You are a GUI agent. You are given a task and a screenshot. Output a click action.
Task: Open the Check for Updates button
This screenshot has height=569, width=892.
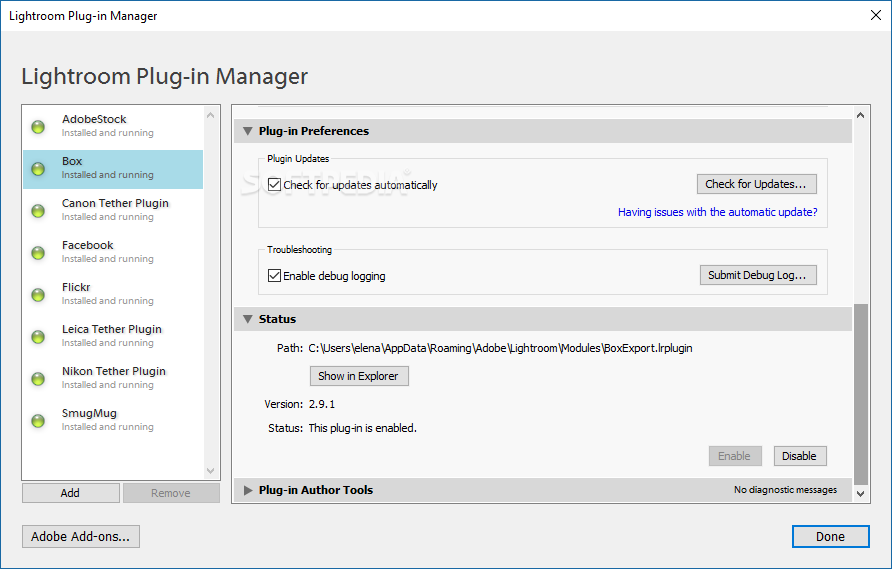(x=757, y=184)
